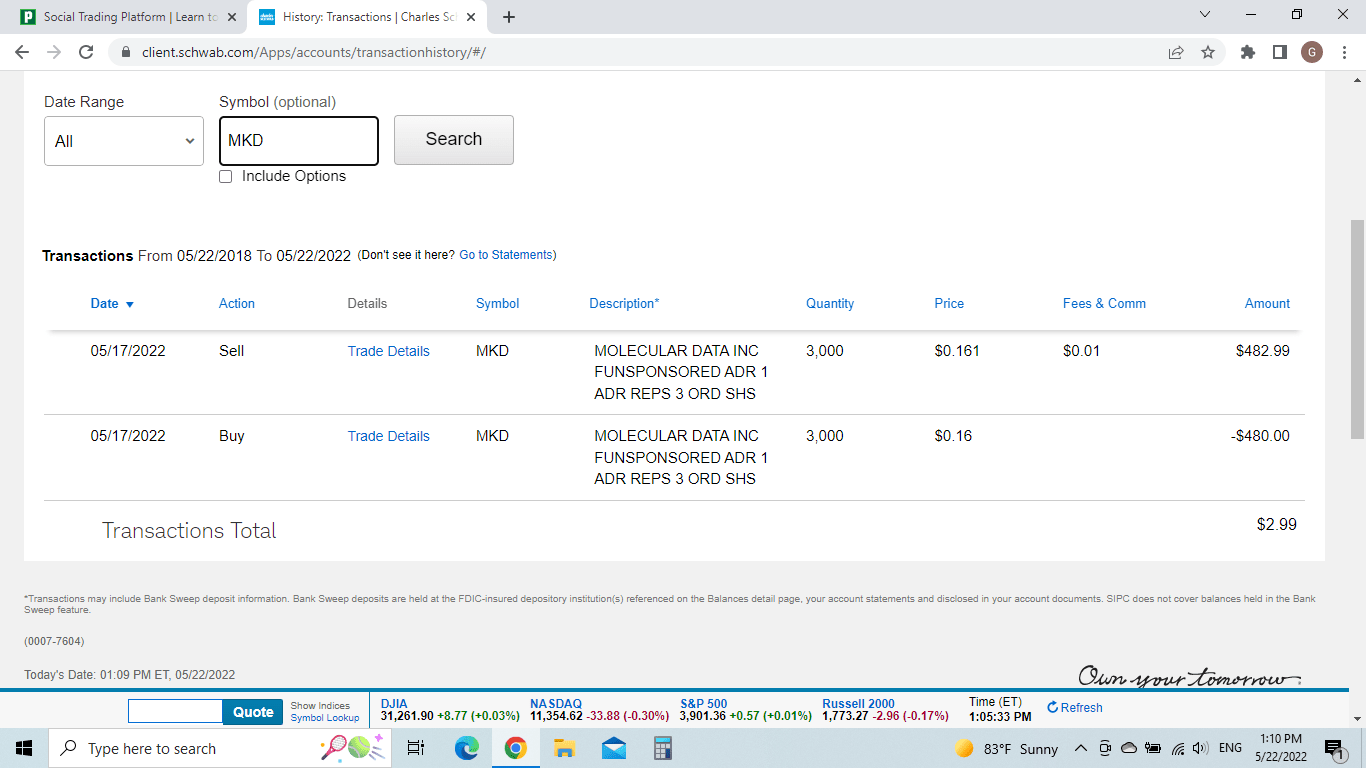1366x768 pixels.
Task: Click the scrollbar down arrow
Action: 1357,718
